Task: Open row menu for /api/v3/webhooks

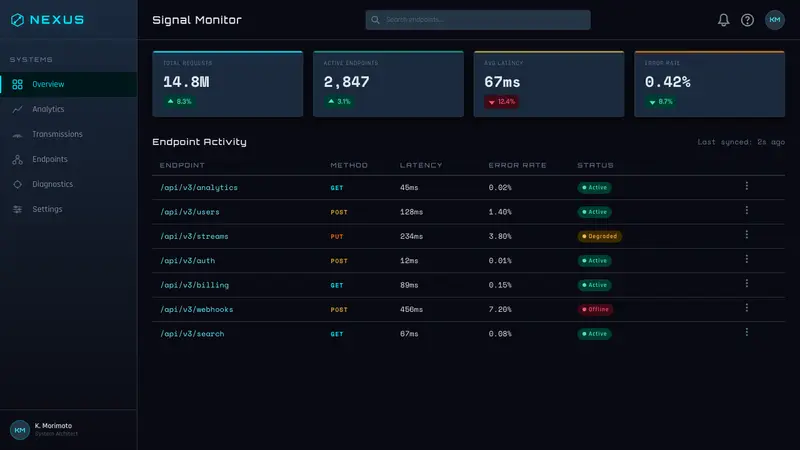Action: click(746, 308)
